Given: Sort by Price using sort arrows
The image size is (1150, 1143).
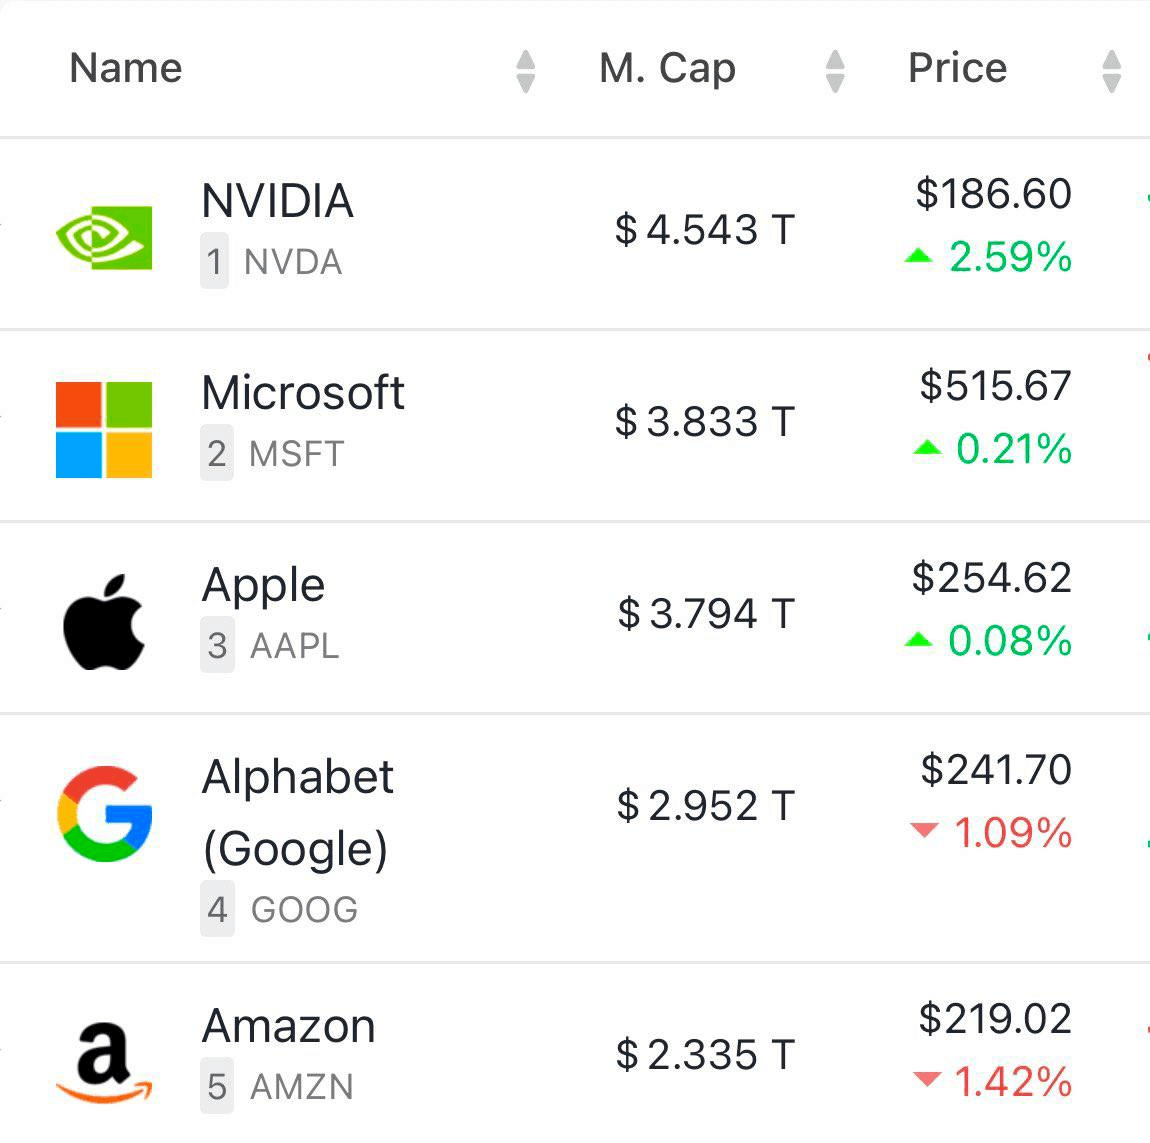Looking at the screenshot, I should (1111, 71).
